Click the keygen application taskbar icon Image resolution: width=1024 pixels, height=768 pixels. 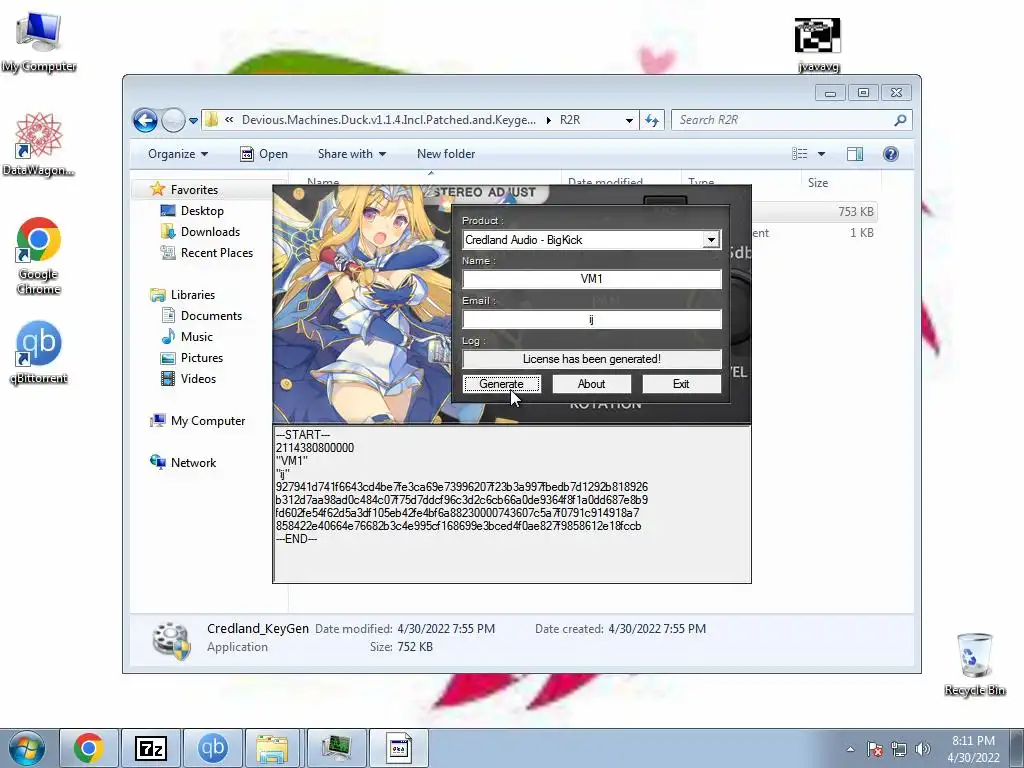click(x=399, y=748)
